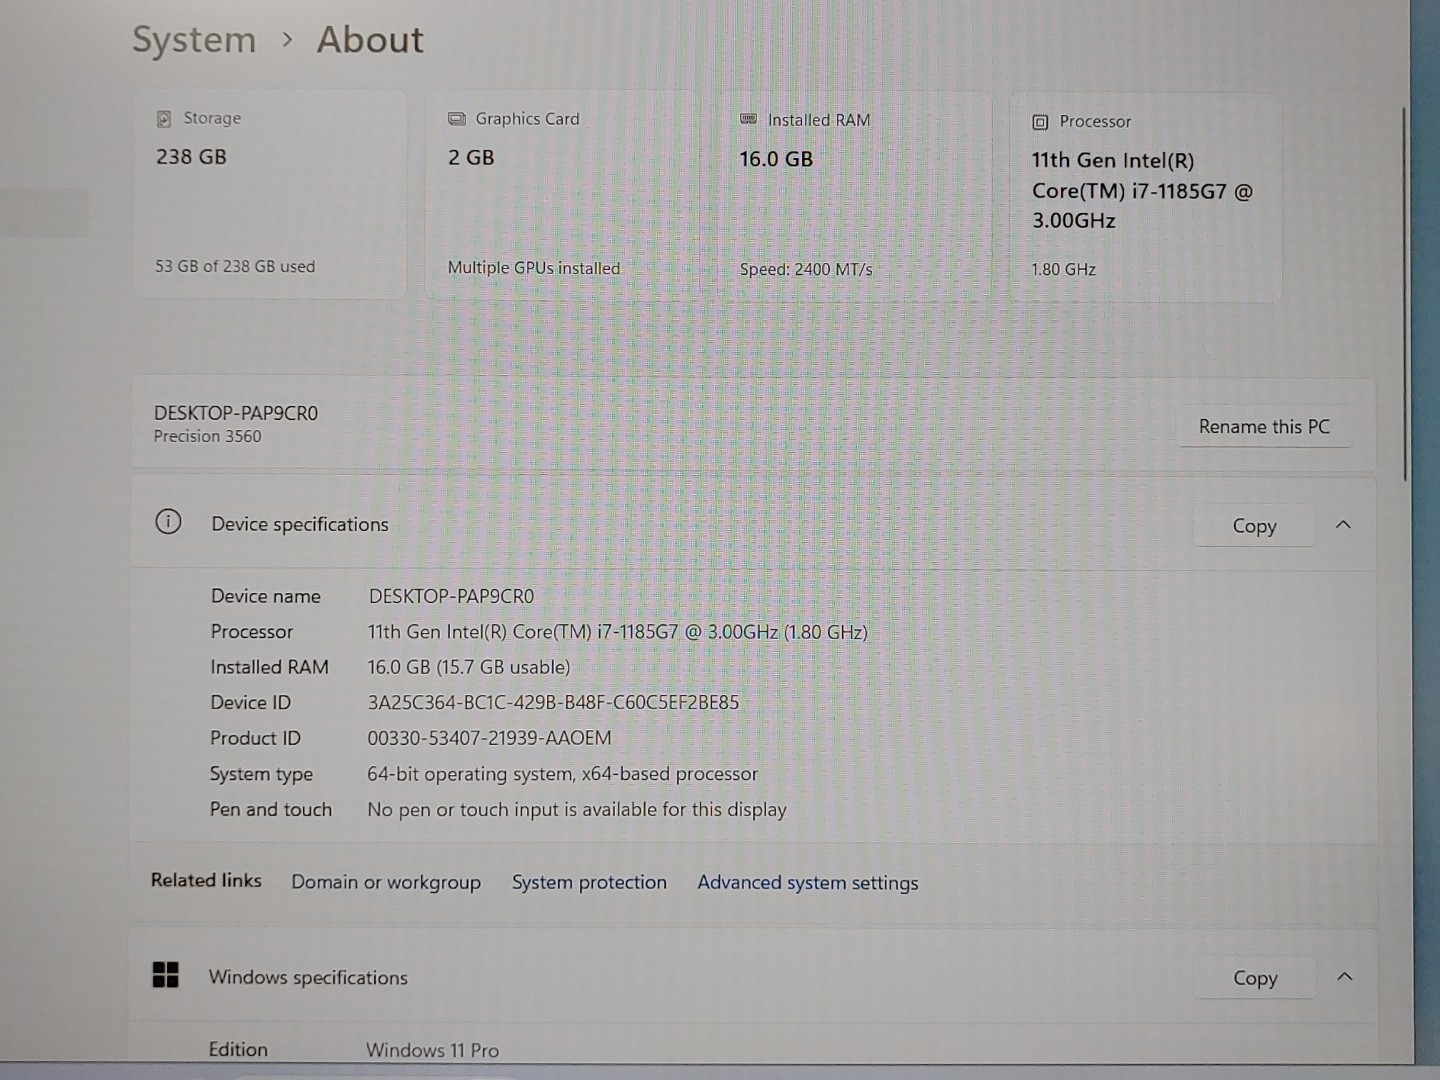Click the Processor card icon
Viewport: 1440px width, 1080px height.
1040,121
